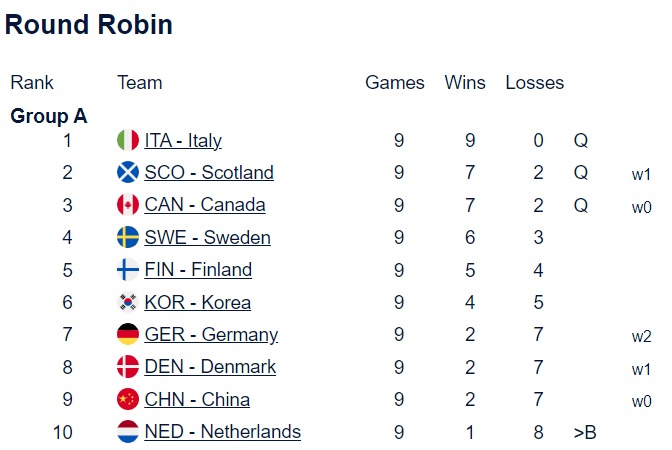672x450 pixels.
Task: Click the Germany flag icon
Action: coord(128,335)
